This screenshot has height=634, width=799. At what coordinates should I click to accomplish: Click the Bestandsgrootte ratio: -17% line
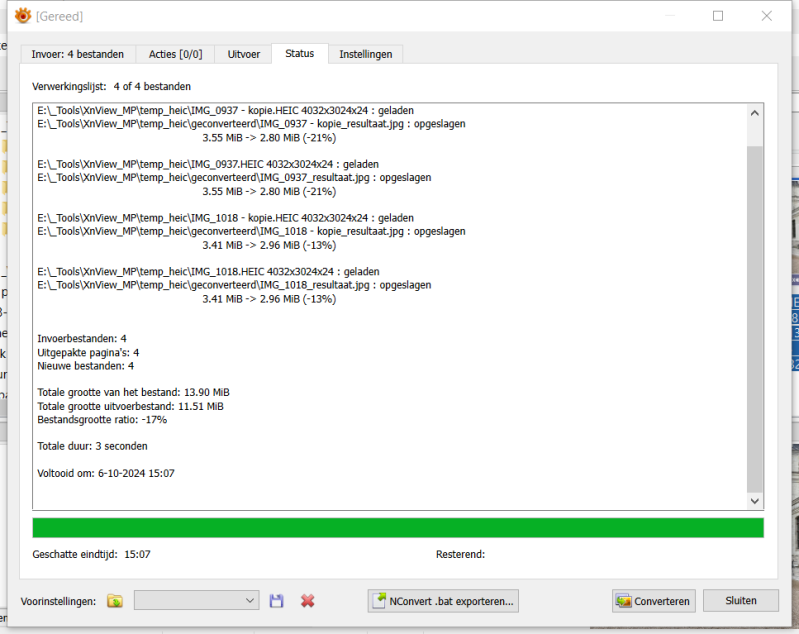102,419
